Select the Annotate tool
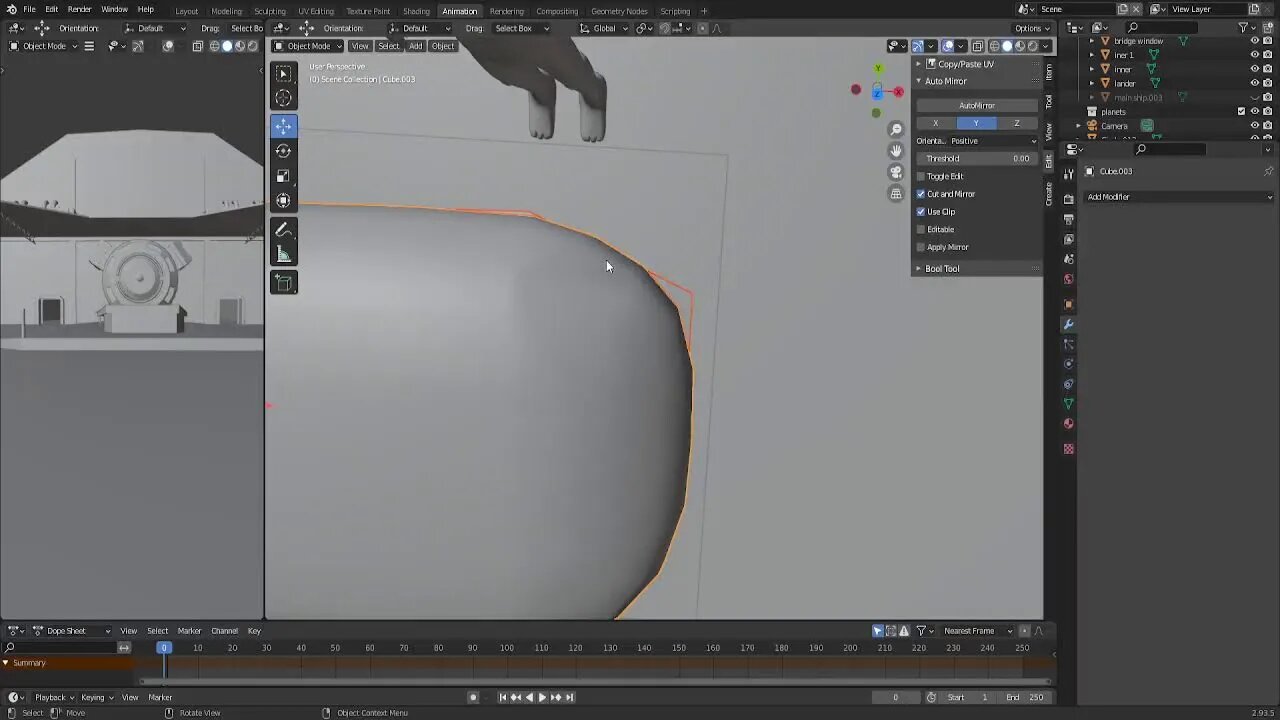The image size is (1280, 720). 284,230
